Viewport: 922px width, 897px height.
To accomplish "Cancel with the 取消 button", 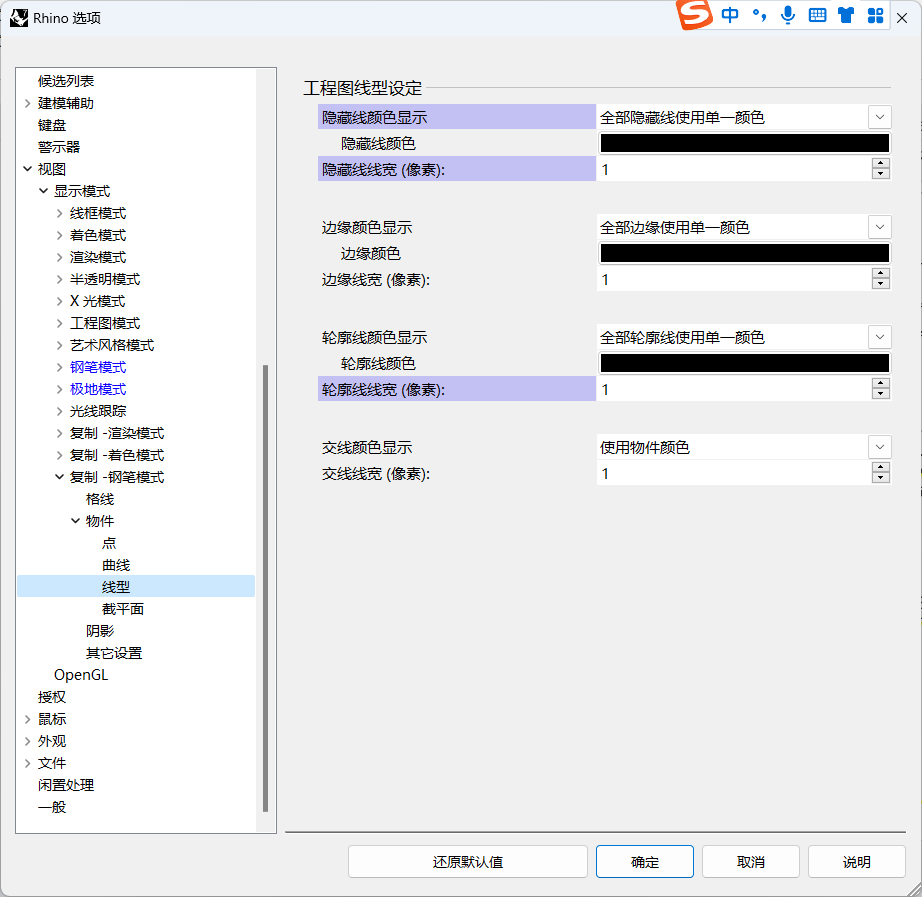I will coord(751,862).
